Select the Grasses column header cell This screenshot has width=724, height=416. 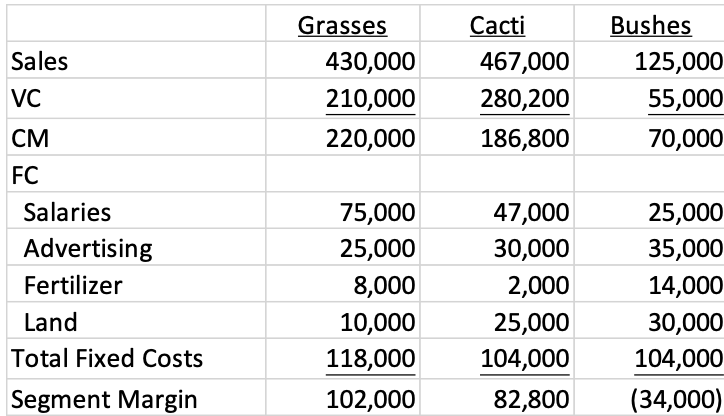(x=343, y=24)
